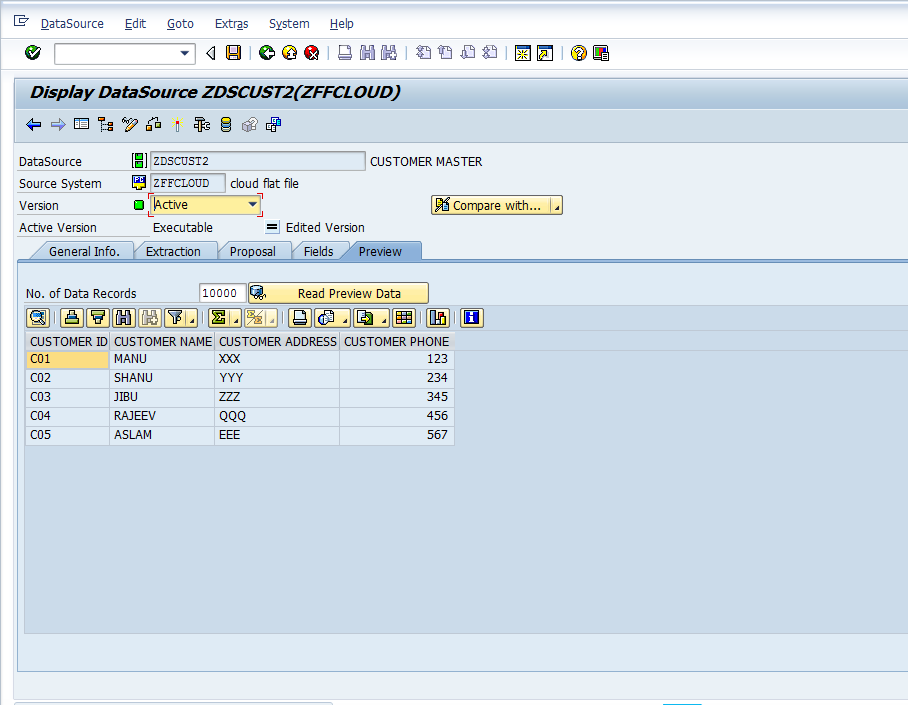The image size is (908, 705).
Task: Select the pencil edit icon below the title
Action: point(129,124)
